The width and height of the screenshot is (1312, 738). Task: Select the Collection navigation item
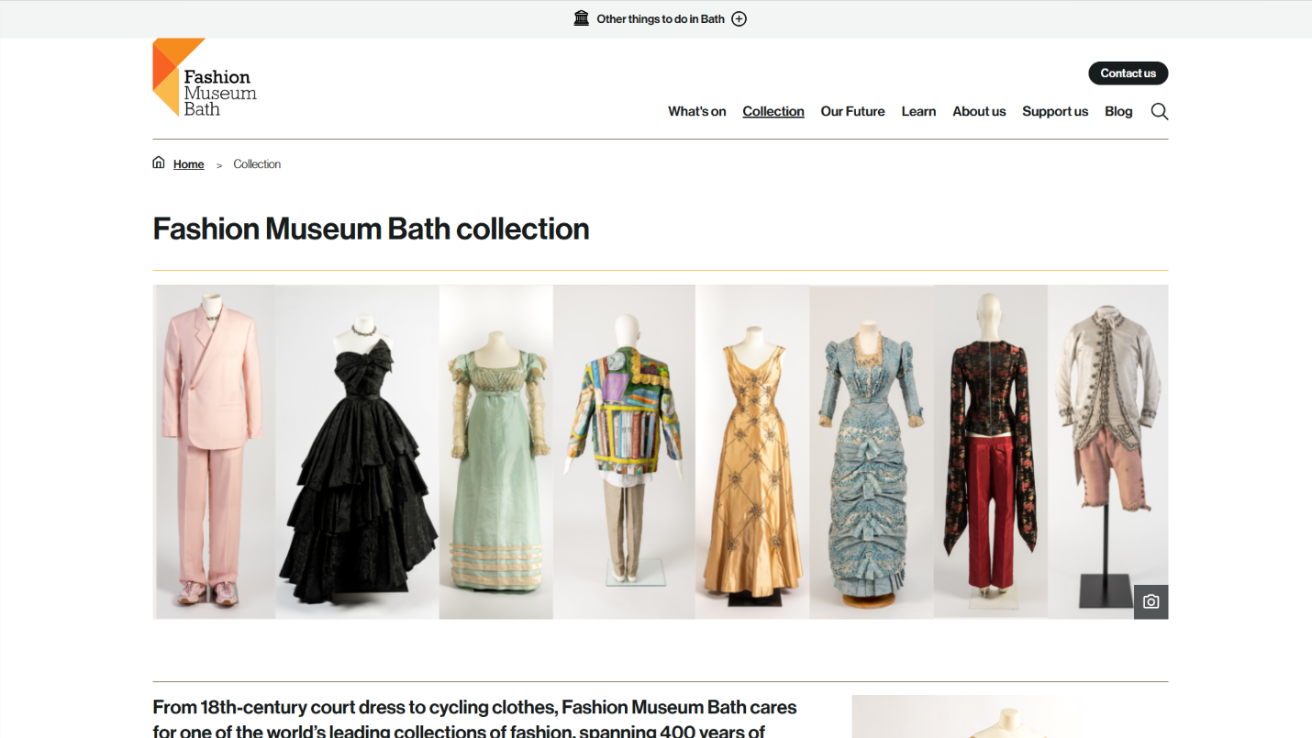pyautogui.click(x=773, y=111)
